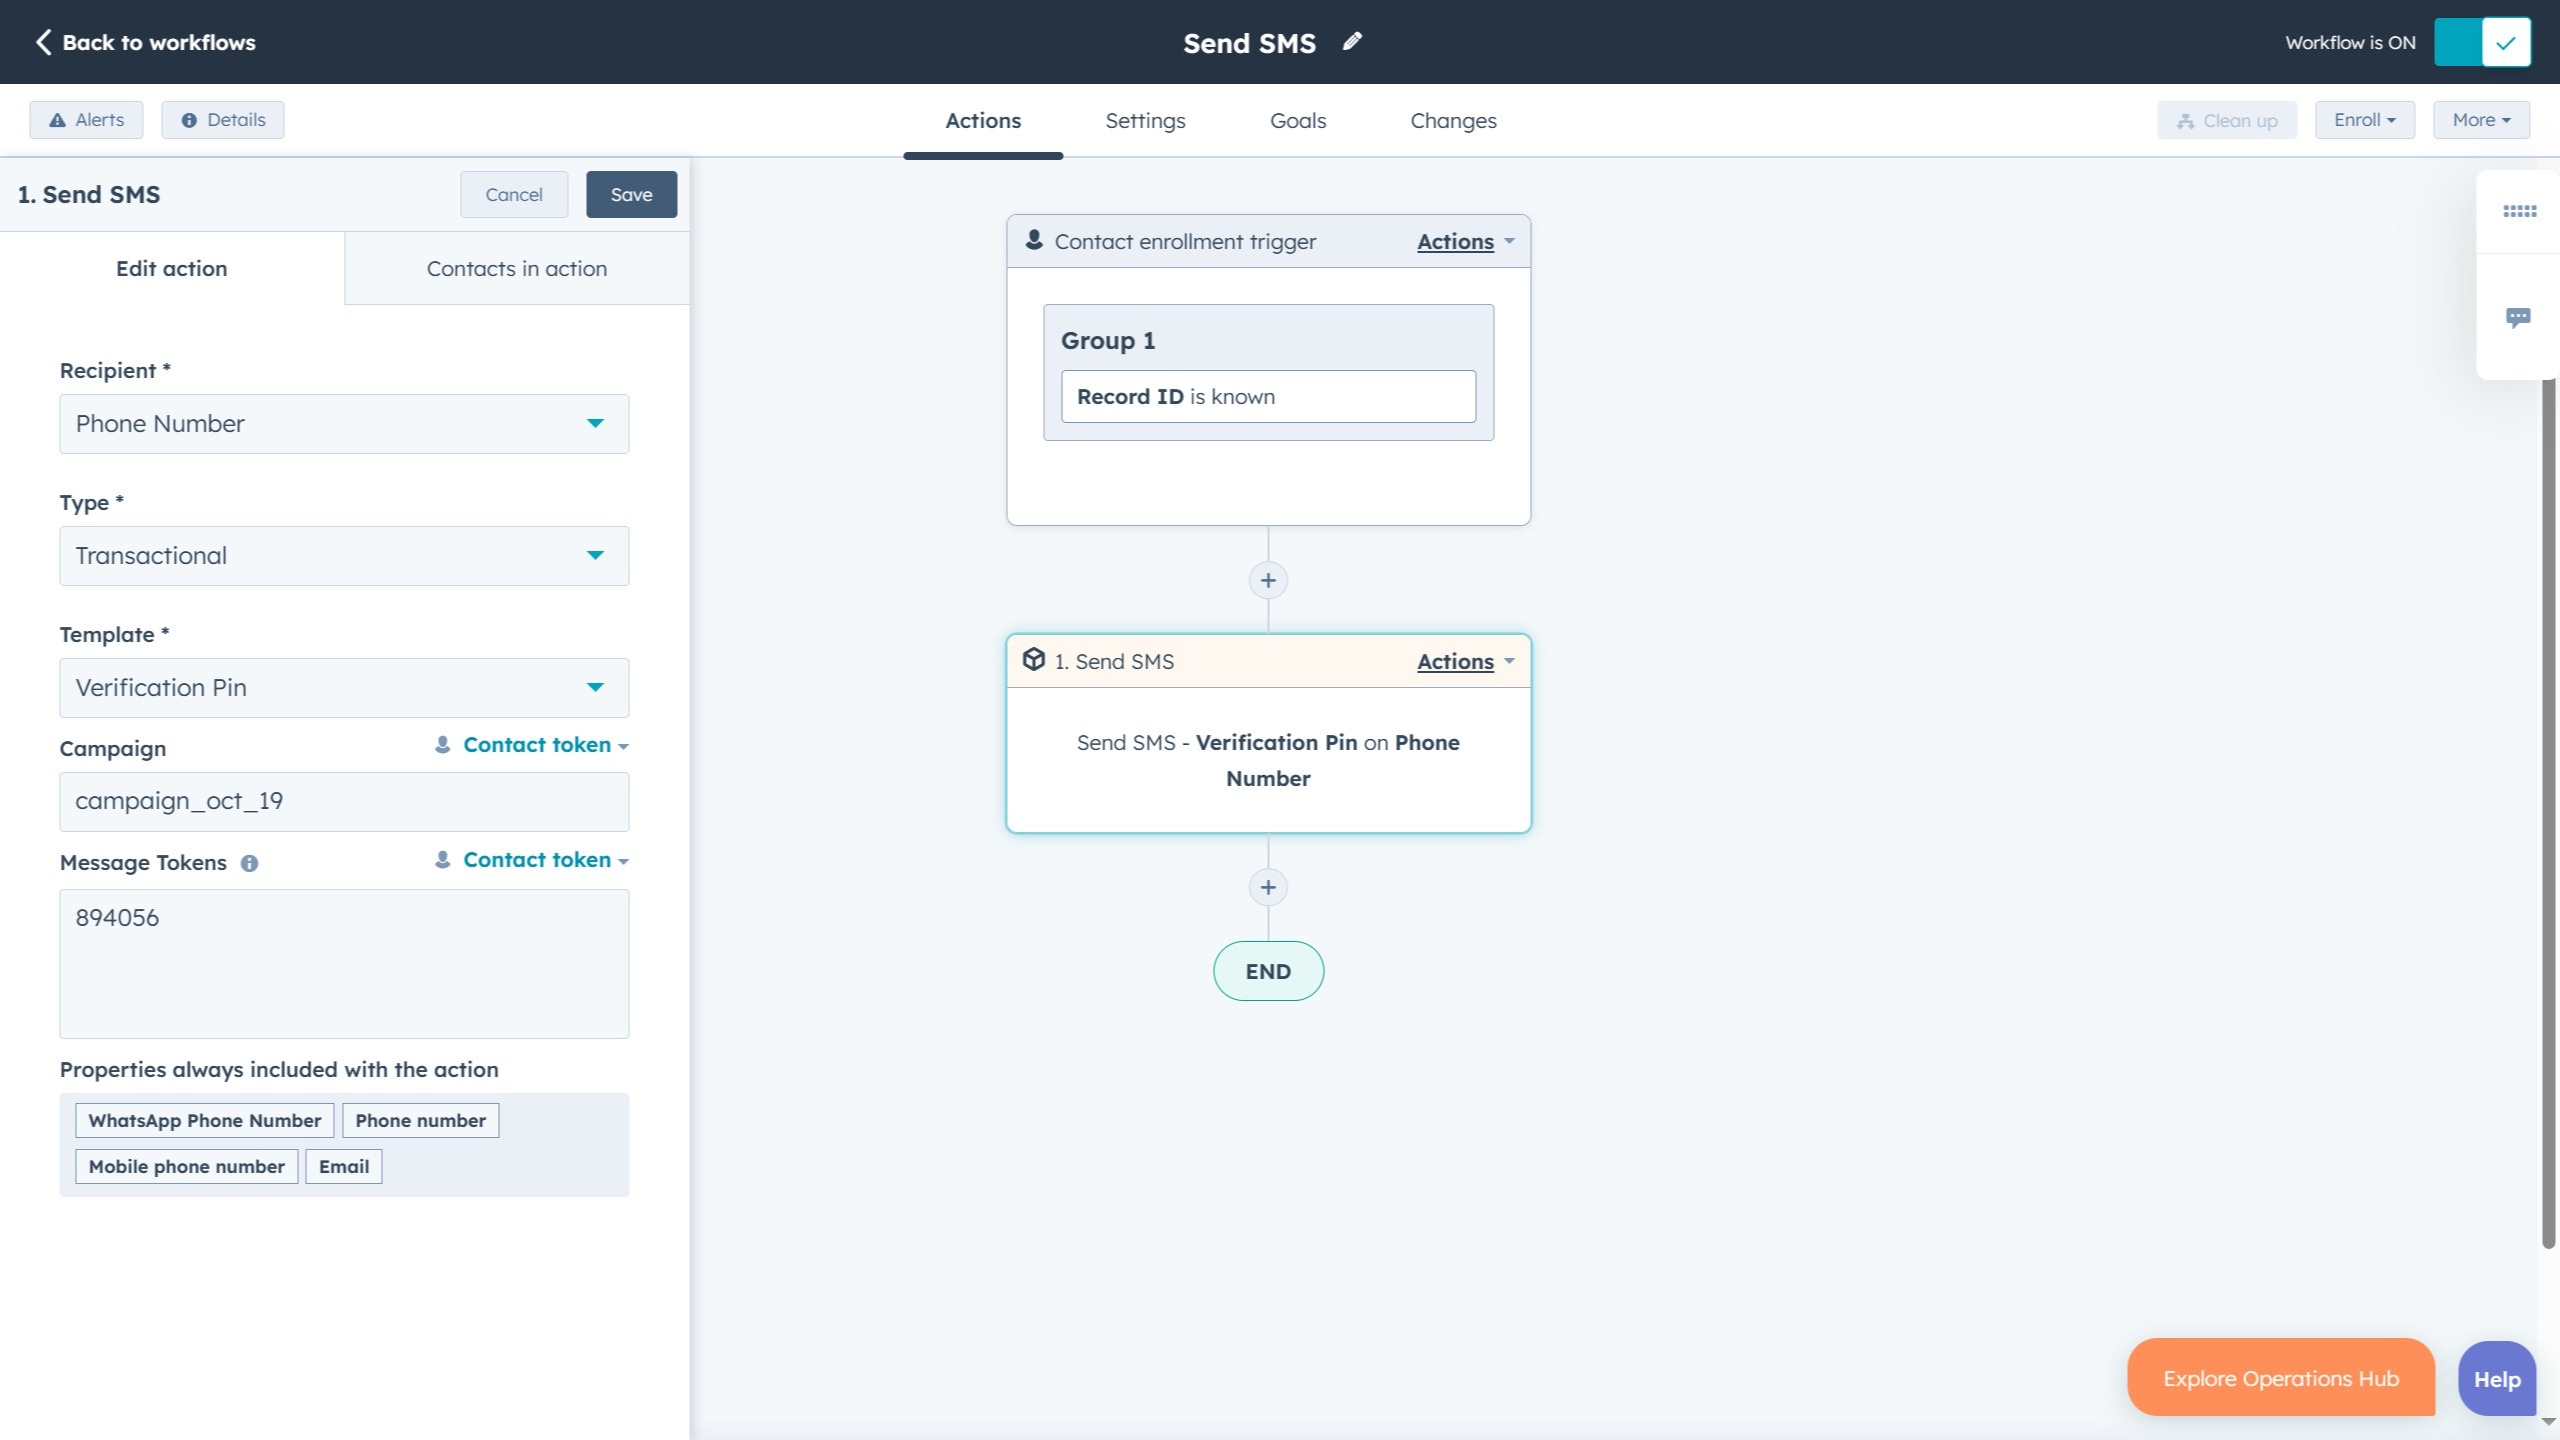
Task: Click the Send SMS cube icon
Action: pyautogui.click(x=1034, y=660)
